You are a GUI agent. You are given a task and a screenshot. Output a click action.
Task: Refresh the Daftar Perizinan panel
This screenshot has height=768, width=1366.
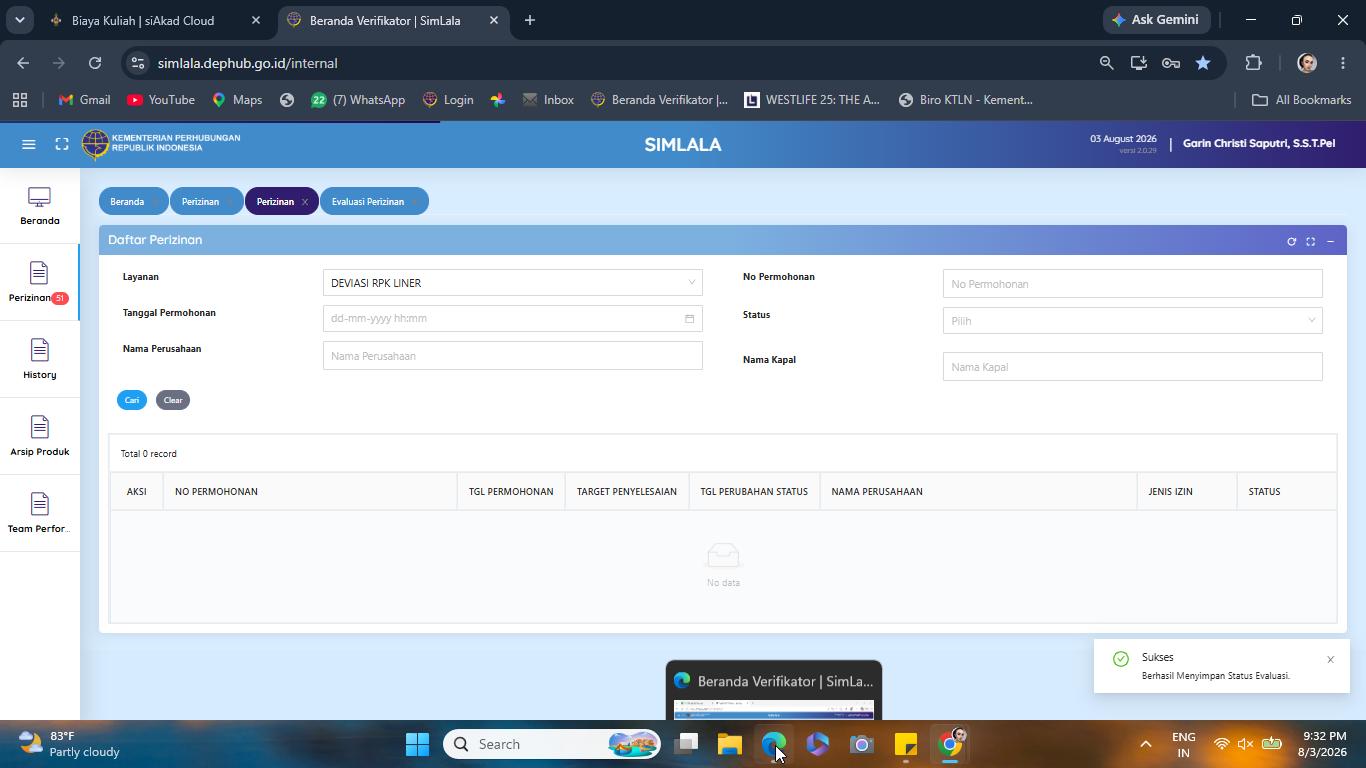click(x=1291, y=241)
